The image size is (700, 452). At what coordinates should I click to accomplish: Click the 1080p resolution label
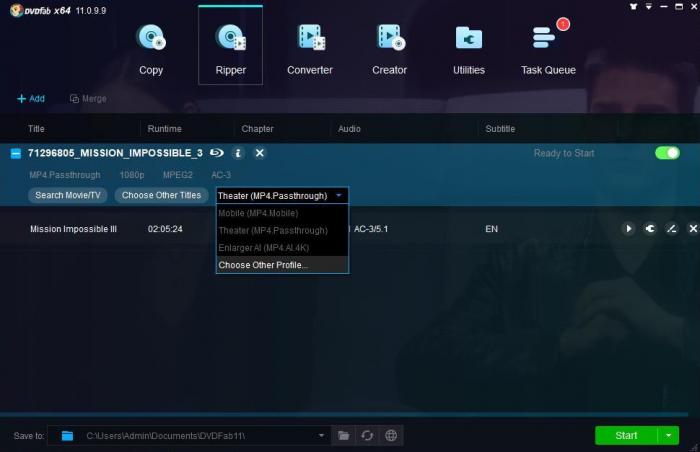(x=132, y=175)
